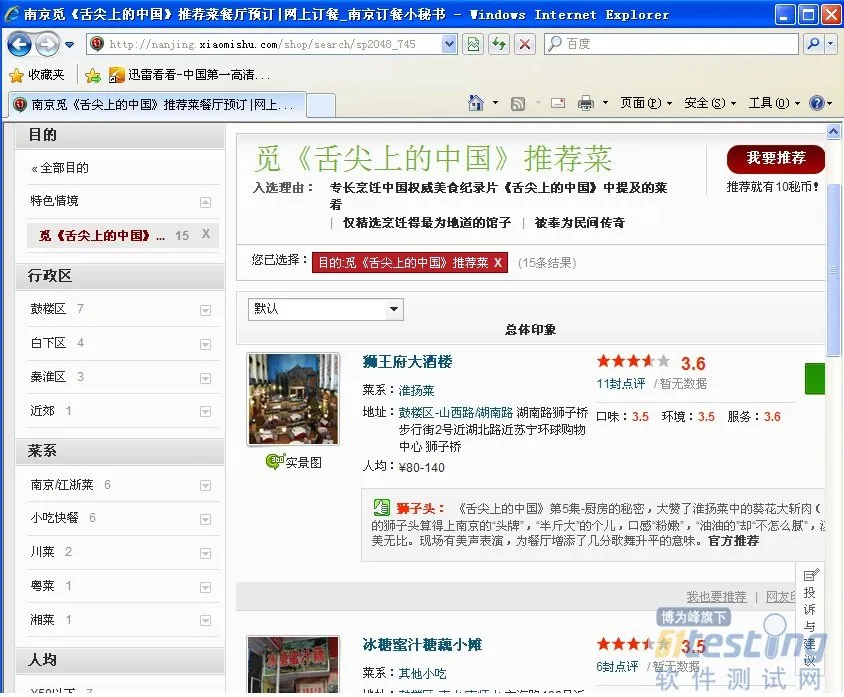
Task: Click the page's vertical scrollbar thumb
Action: 833,269
